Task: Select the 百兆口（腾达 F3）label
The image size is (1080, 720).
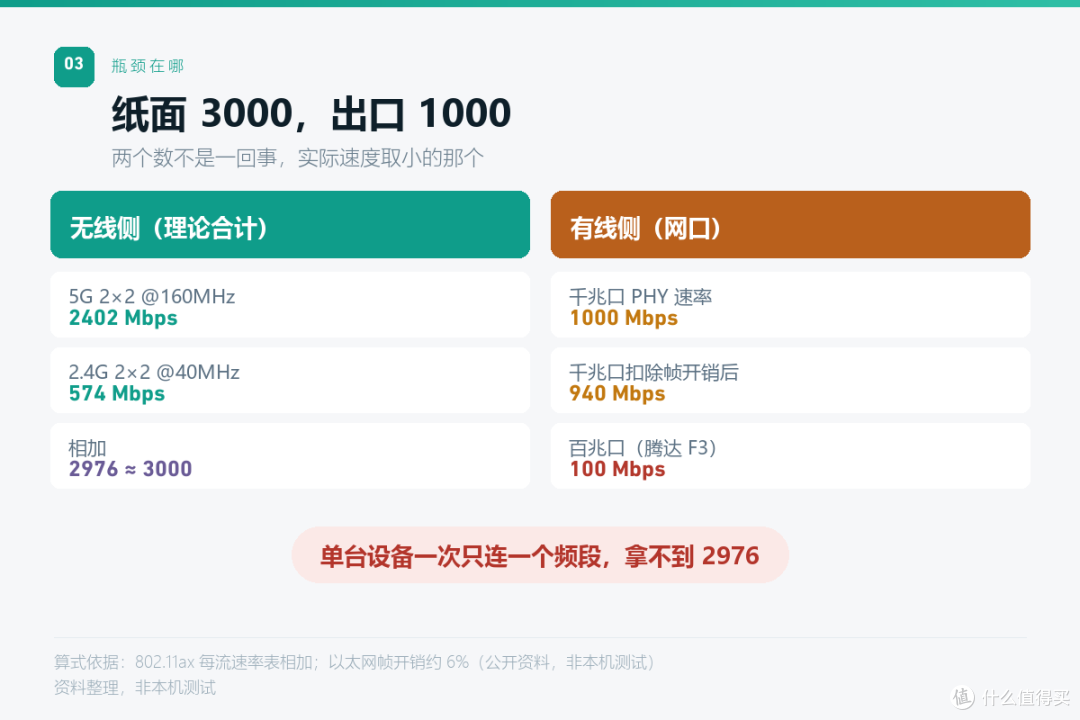Action: [x=643, y=448]
